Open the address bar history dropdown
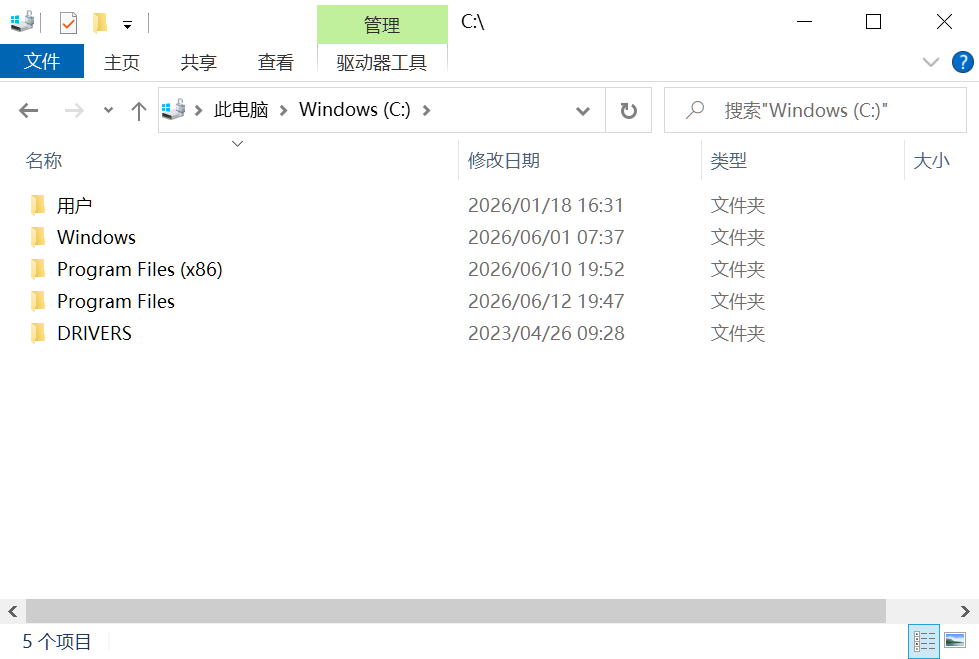 tap(583, 111)
